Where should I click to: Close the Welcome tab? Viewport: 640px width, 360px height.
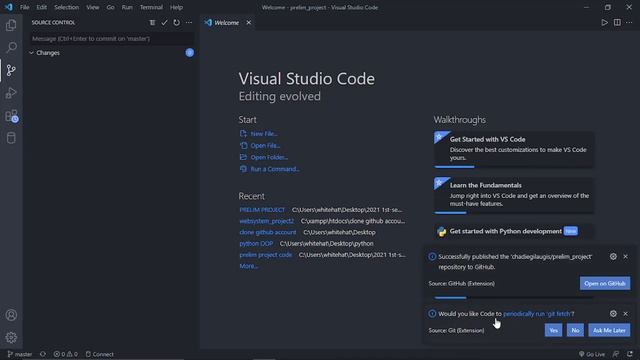tap(249, 22)
